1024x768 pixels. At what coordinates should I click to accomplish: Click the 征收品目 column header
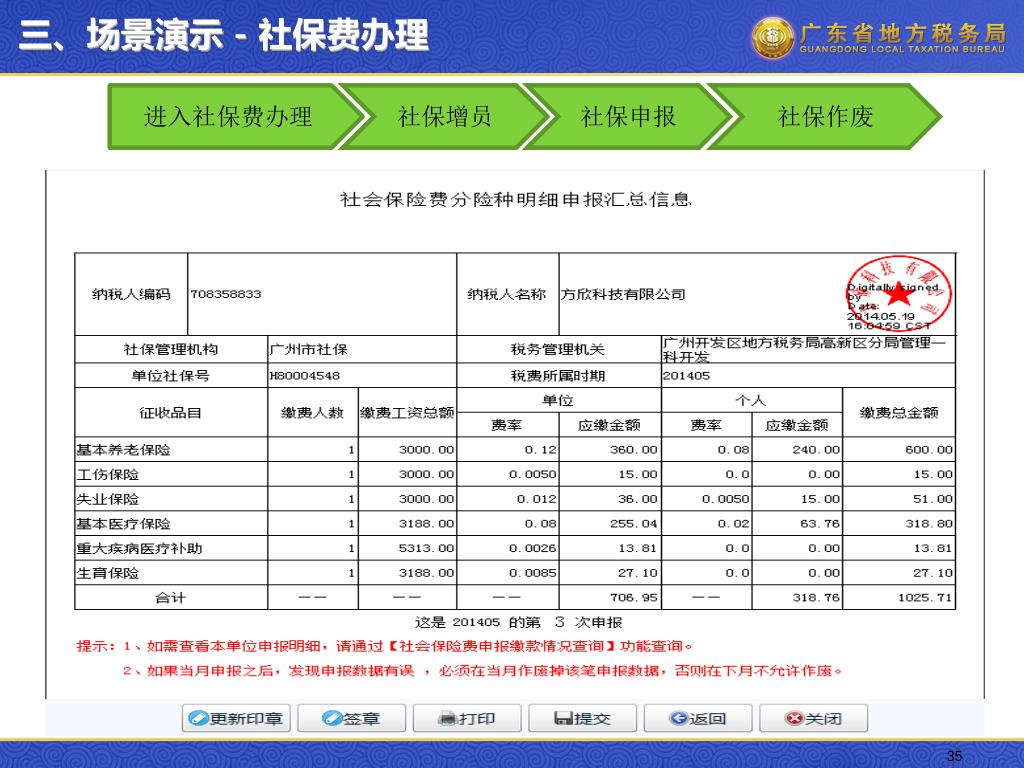pos(170,413)
